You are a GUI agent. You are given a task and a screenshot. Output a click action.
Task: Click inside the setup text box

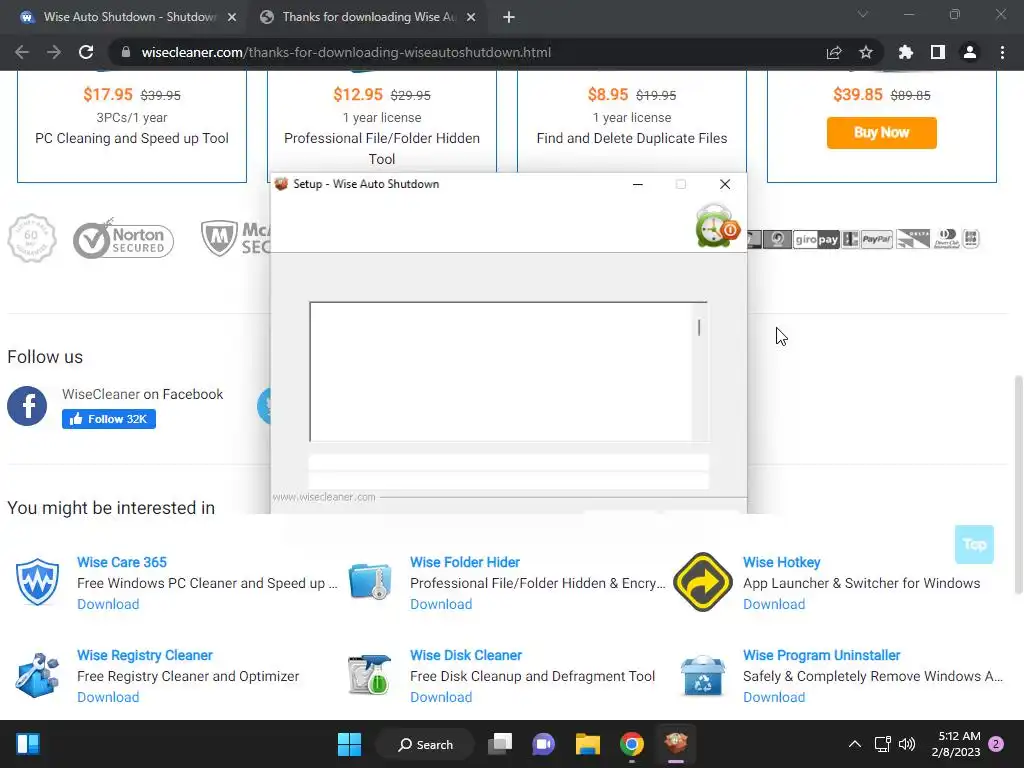coord(501,372)
